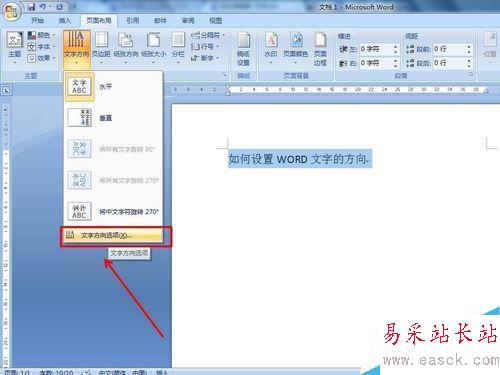Open the 分栏 columns button

[x=178, y=47]
